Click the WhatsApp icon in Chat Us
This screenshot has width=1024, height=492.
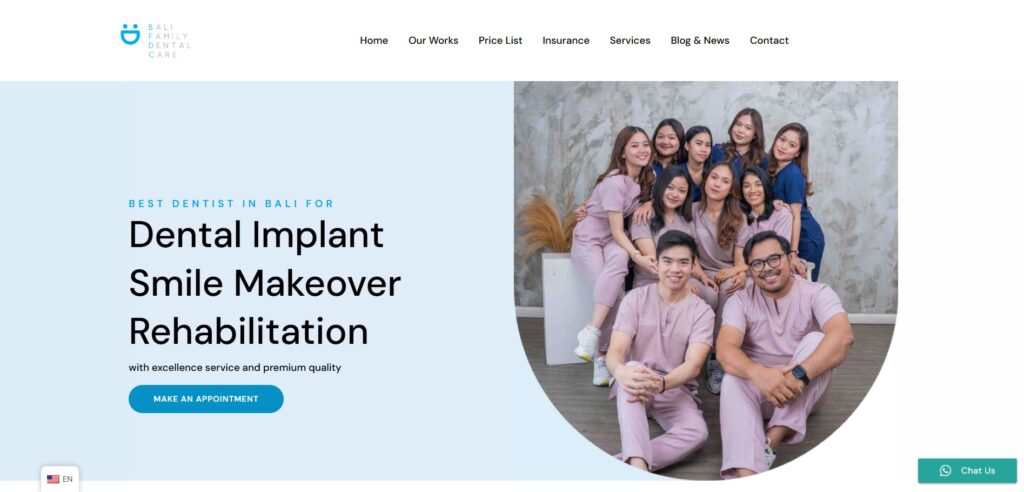(x=945, y=470)
